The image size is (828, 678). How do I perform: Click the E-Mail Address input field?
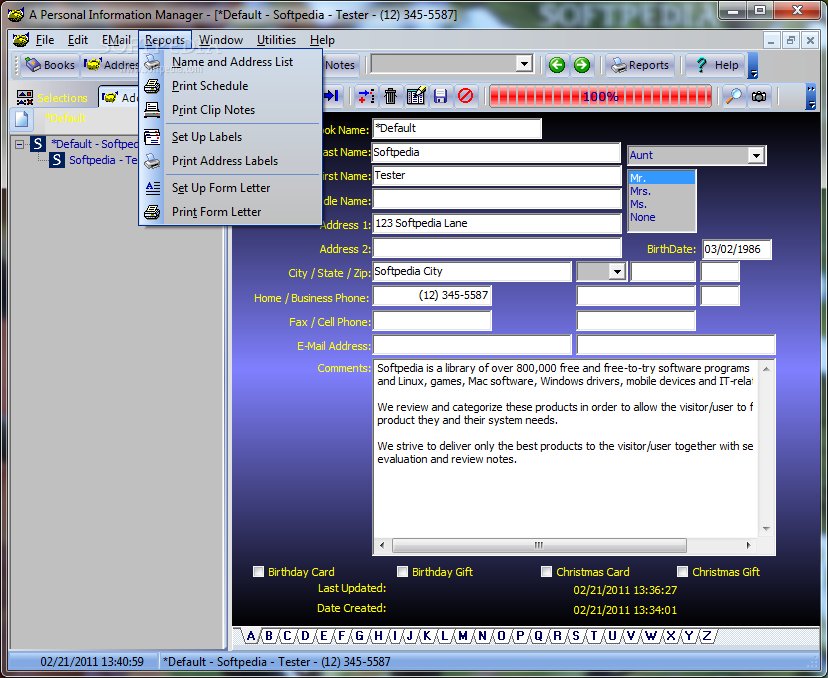point(472,345)
